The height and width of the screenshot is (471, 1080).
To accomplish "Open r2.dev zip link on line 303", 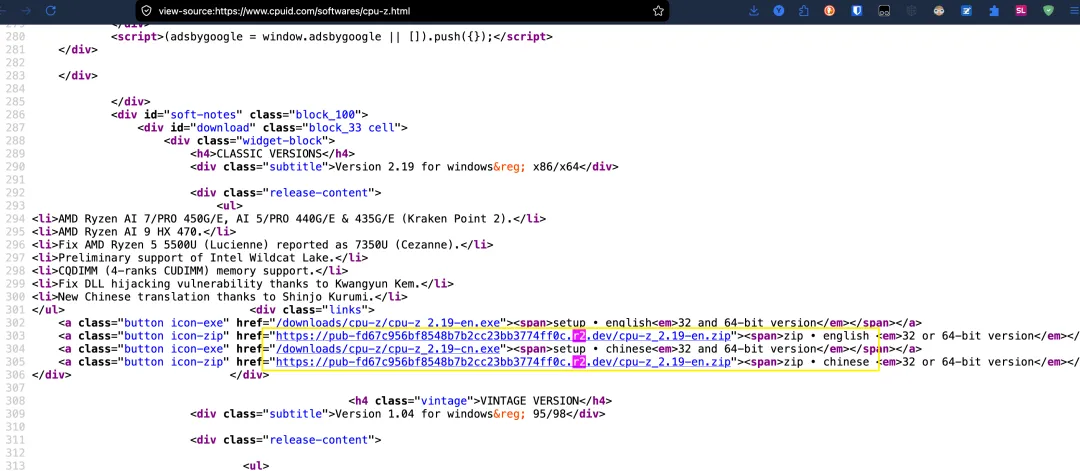I will coord(503,335).
